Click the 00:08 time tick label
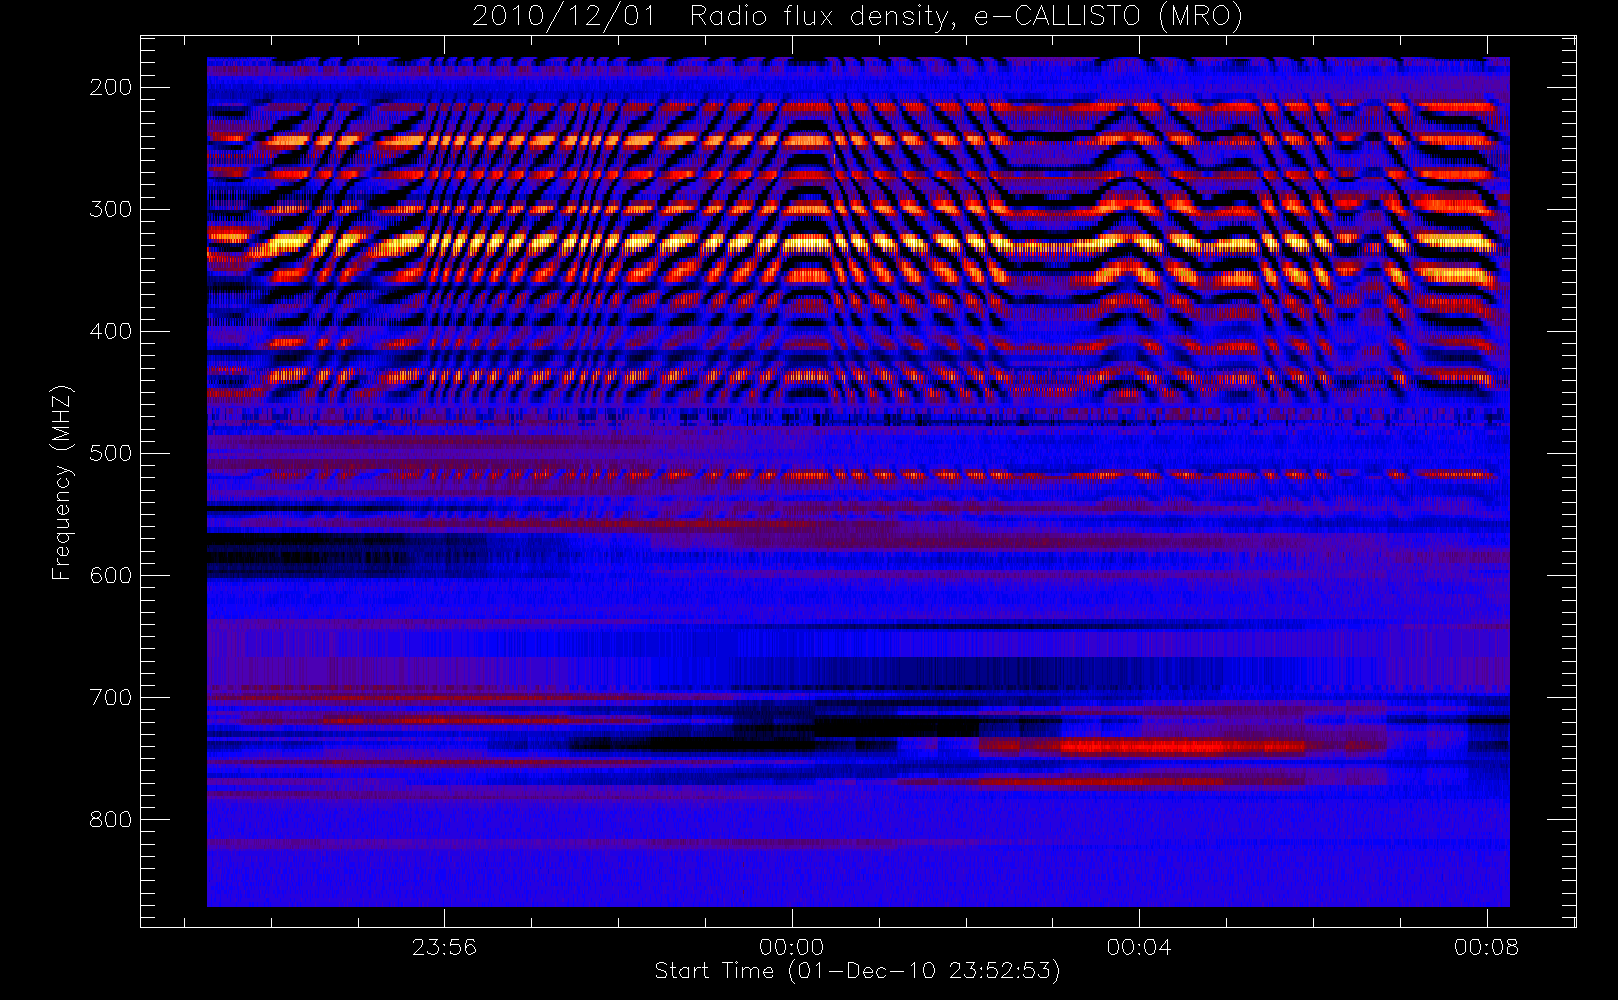Image resolution: width=1618 pixels, height=1000 pixels. (1487, 947)
